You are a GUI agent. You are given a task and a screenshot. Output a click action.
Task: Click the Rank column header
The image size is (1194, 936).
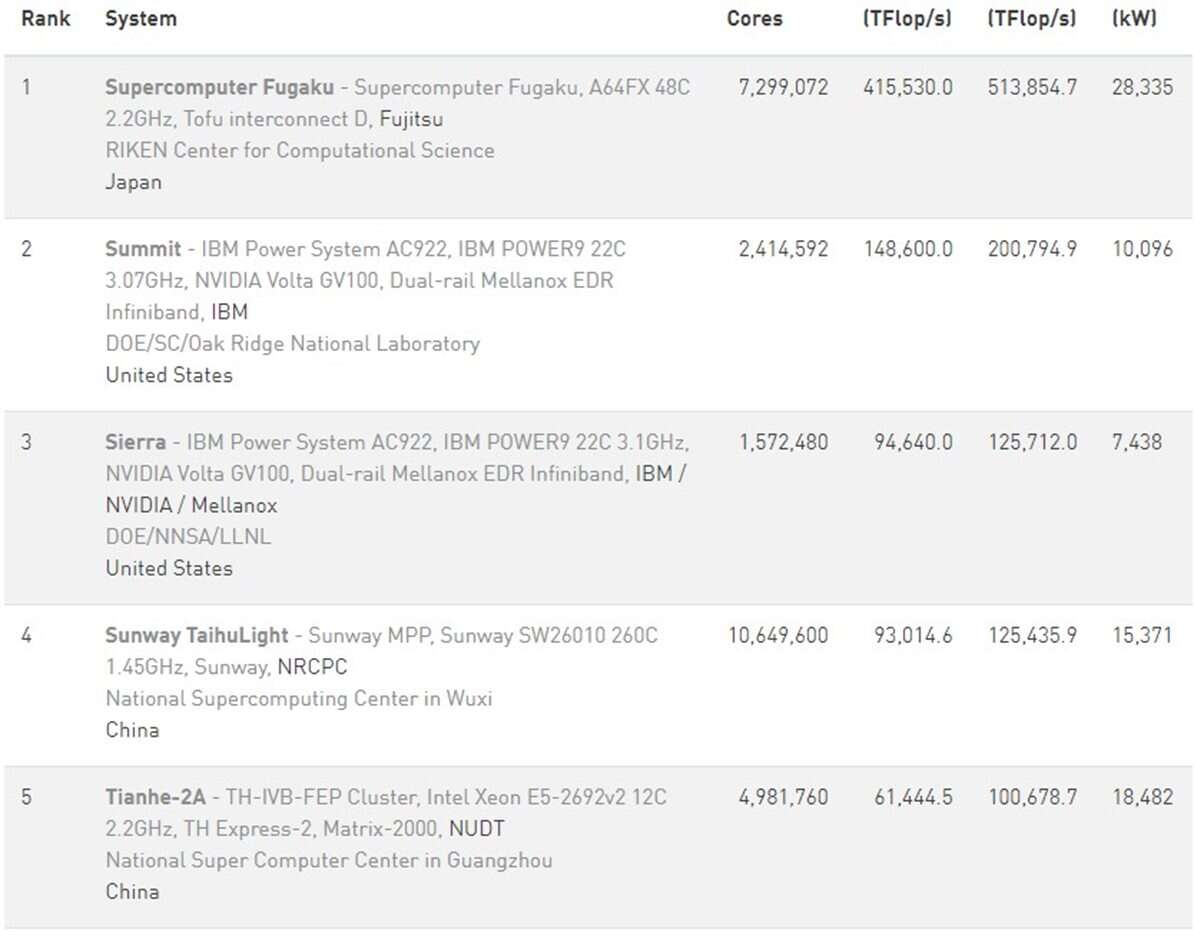click(x=46, y=19)
